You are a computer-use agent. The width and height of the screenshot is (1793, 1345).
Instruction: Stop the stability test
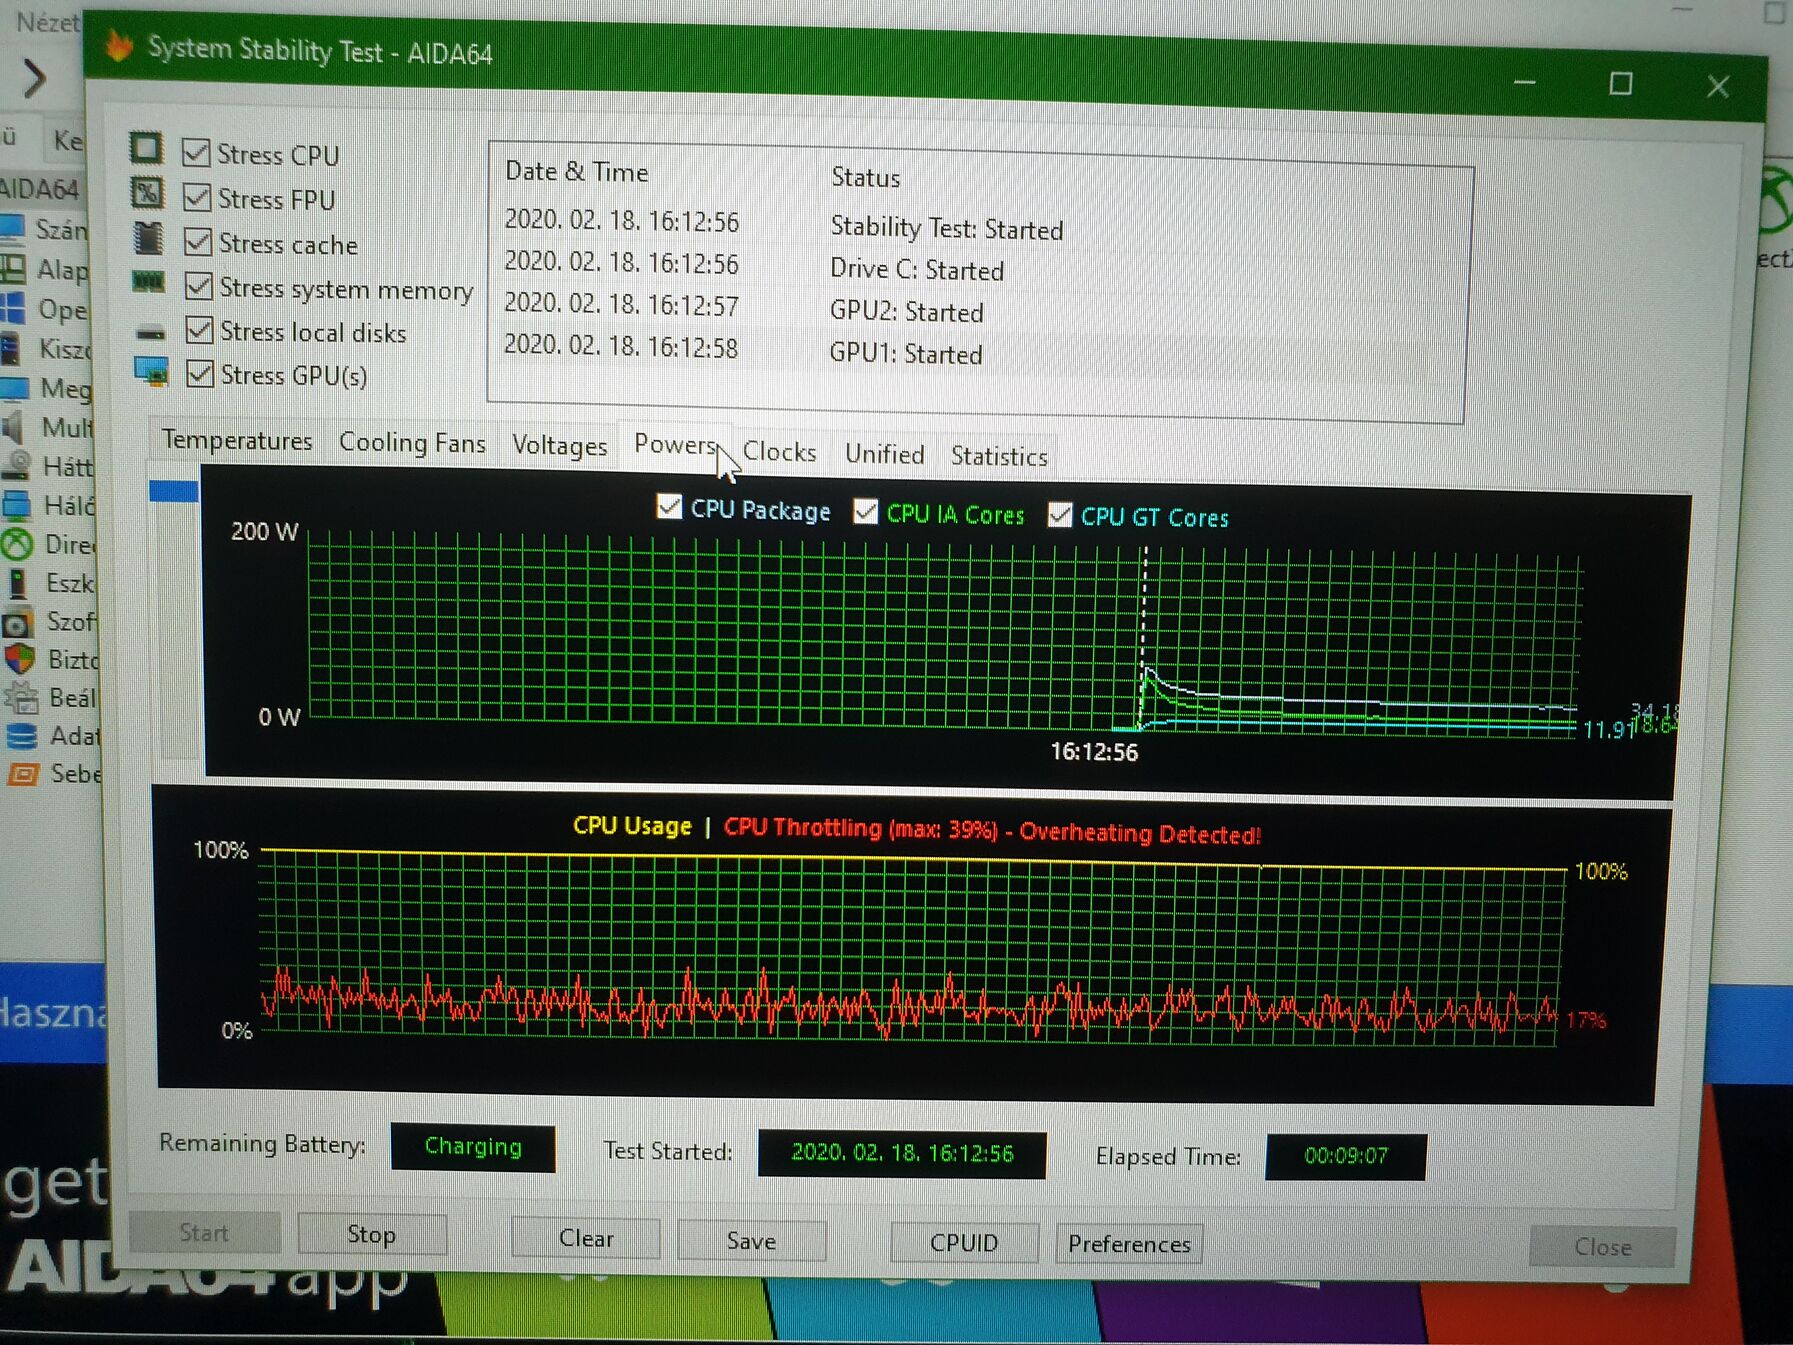pos(371,1234)
